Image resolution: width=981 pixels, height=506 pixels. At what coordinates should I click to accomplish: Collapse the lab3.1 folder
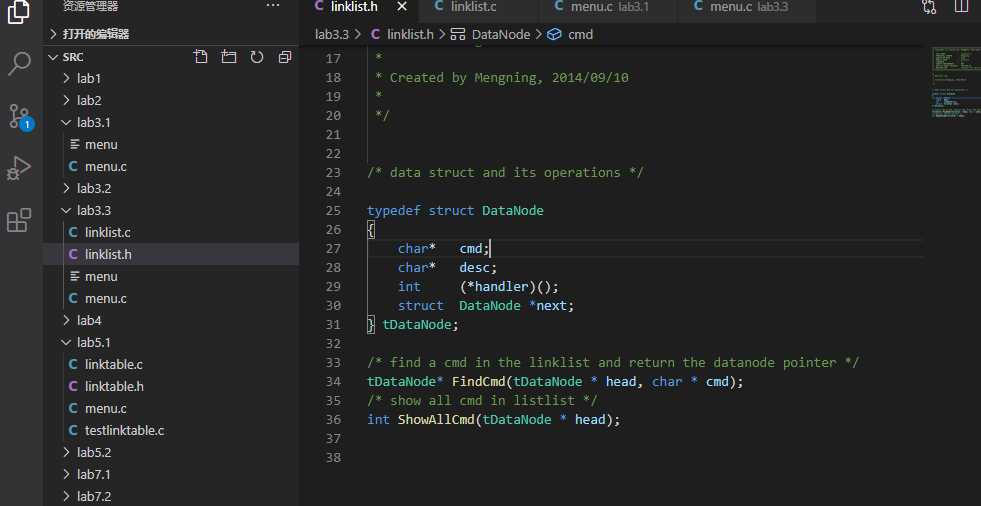click(171, 123)
